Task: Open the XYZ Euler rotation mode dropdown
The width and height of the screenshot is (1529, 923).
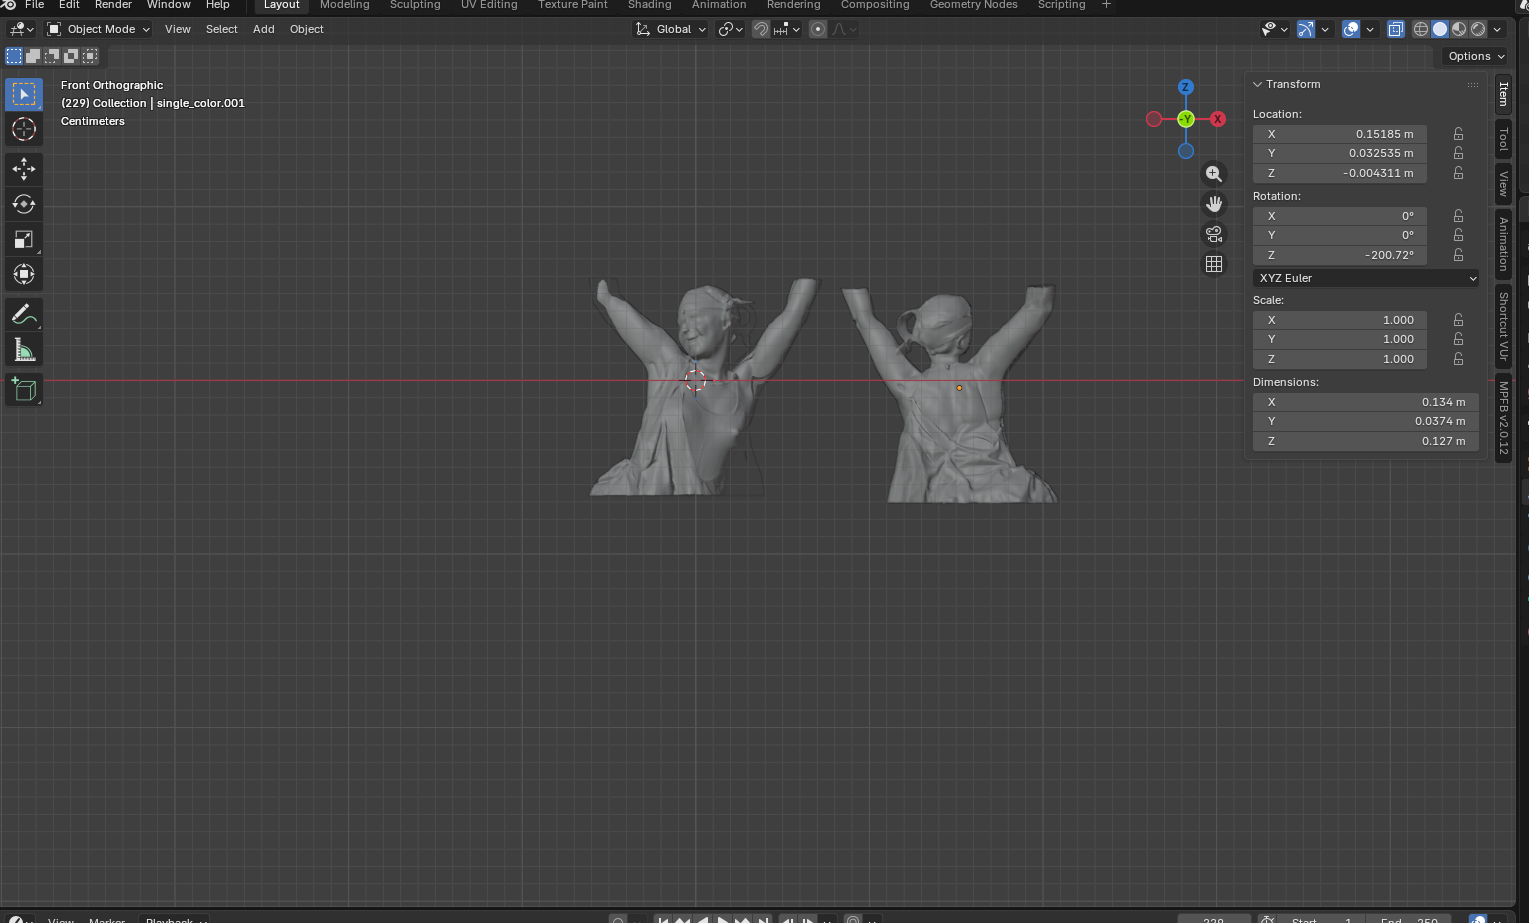Action: coord(1366,278)
